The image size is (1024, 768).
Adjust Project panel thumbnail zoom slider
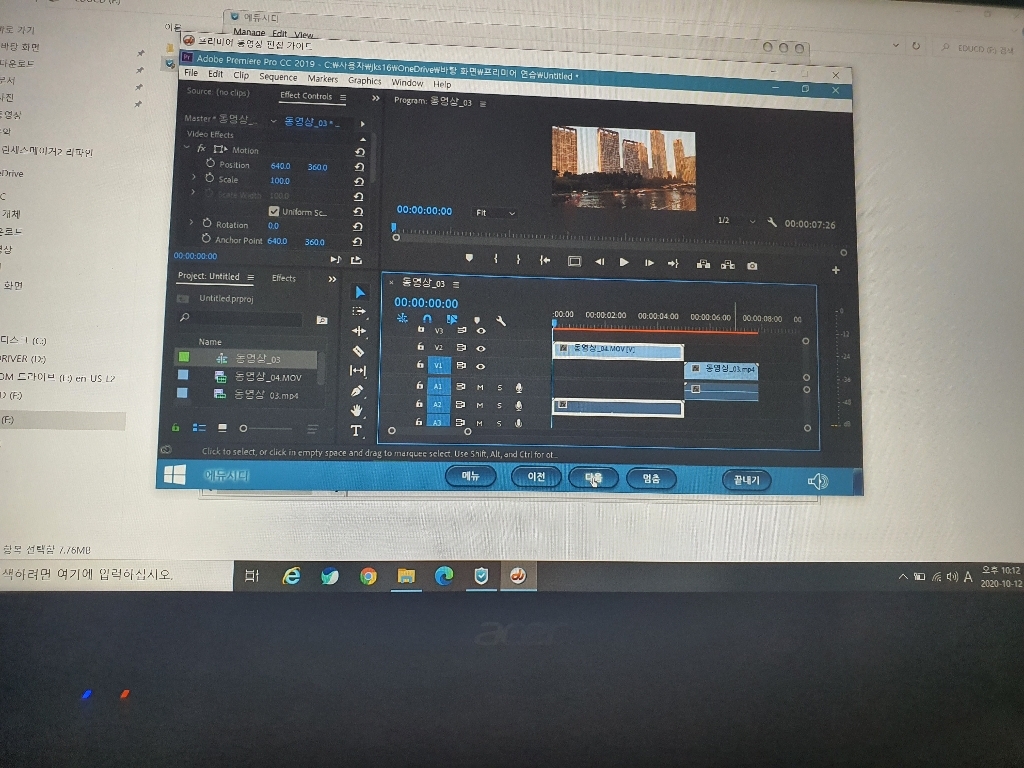coord(268,428)
